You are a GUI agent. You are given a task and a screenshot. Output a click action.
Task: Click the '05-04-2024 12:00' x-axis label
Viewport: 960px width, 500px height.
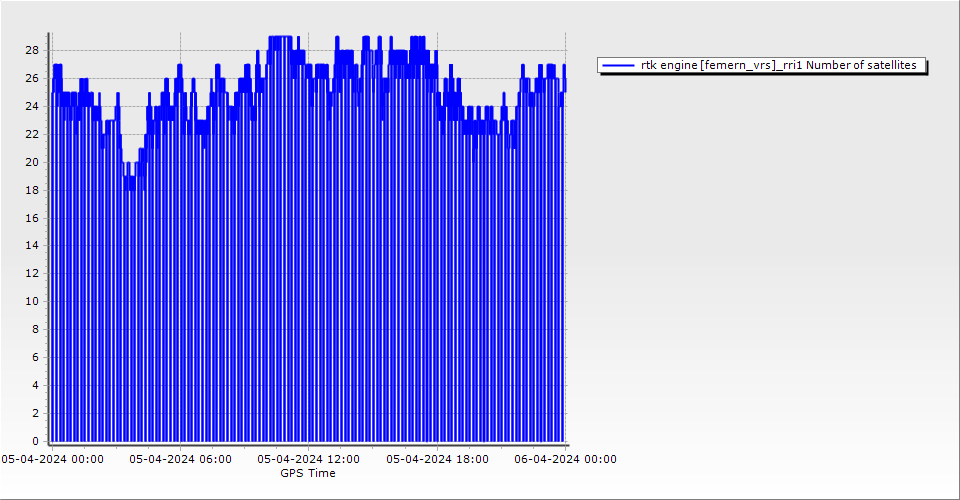[308, 459]
